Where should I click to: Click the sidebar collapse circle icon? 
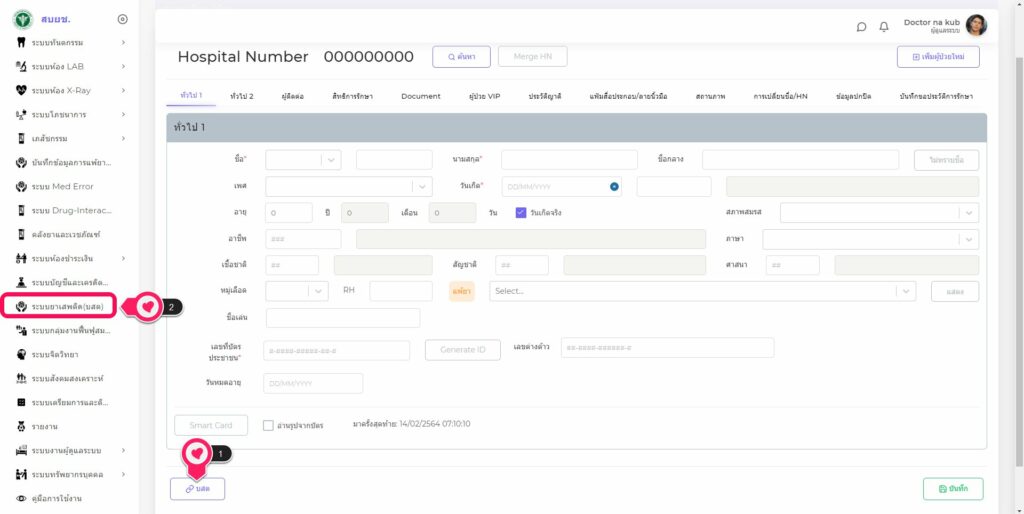coord(122,19)
